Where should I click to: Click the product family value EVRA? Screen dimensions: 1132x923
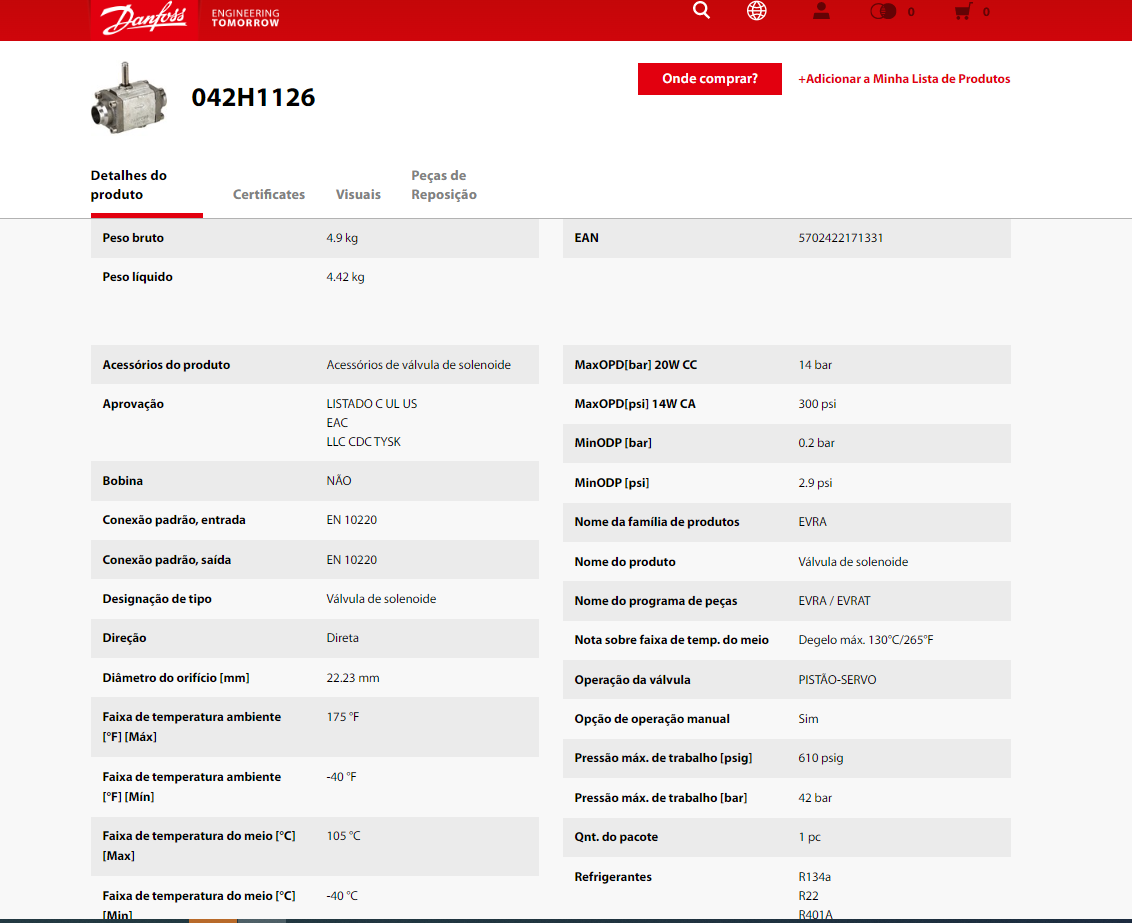(812, 522)
